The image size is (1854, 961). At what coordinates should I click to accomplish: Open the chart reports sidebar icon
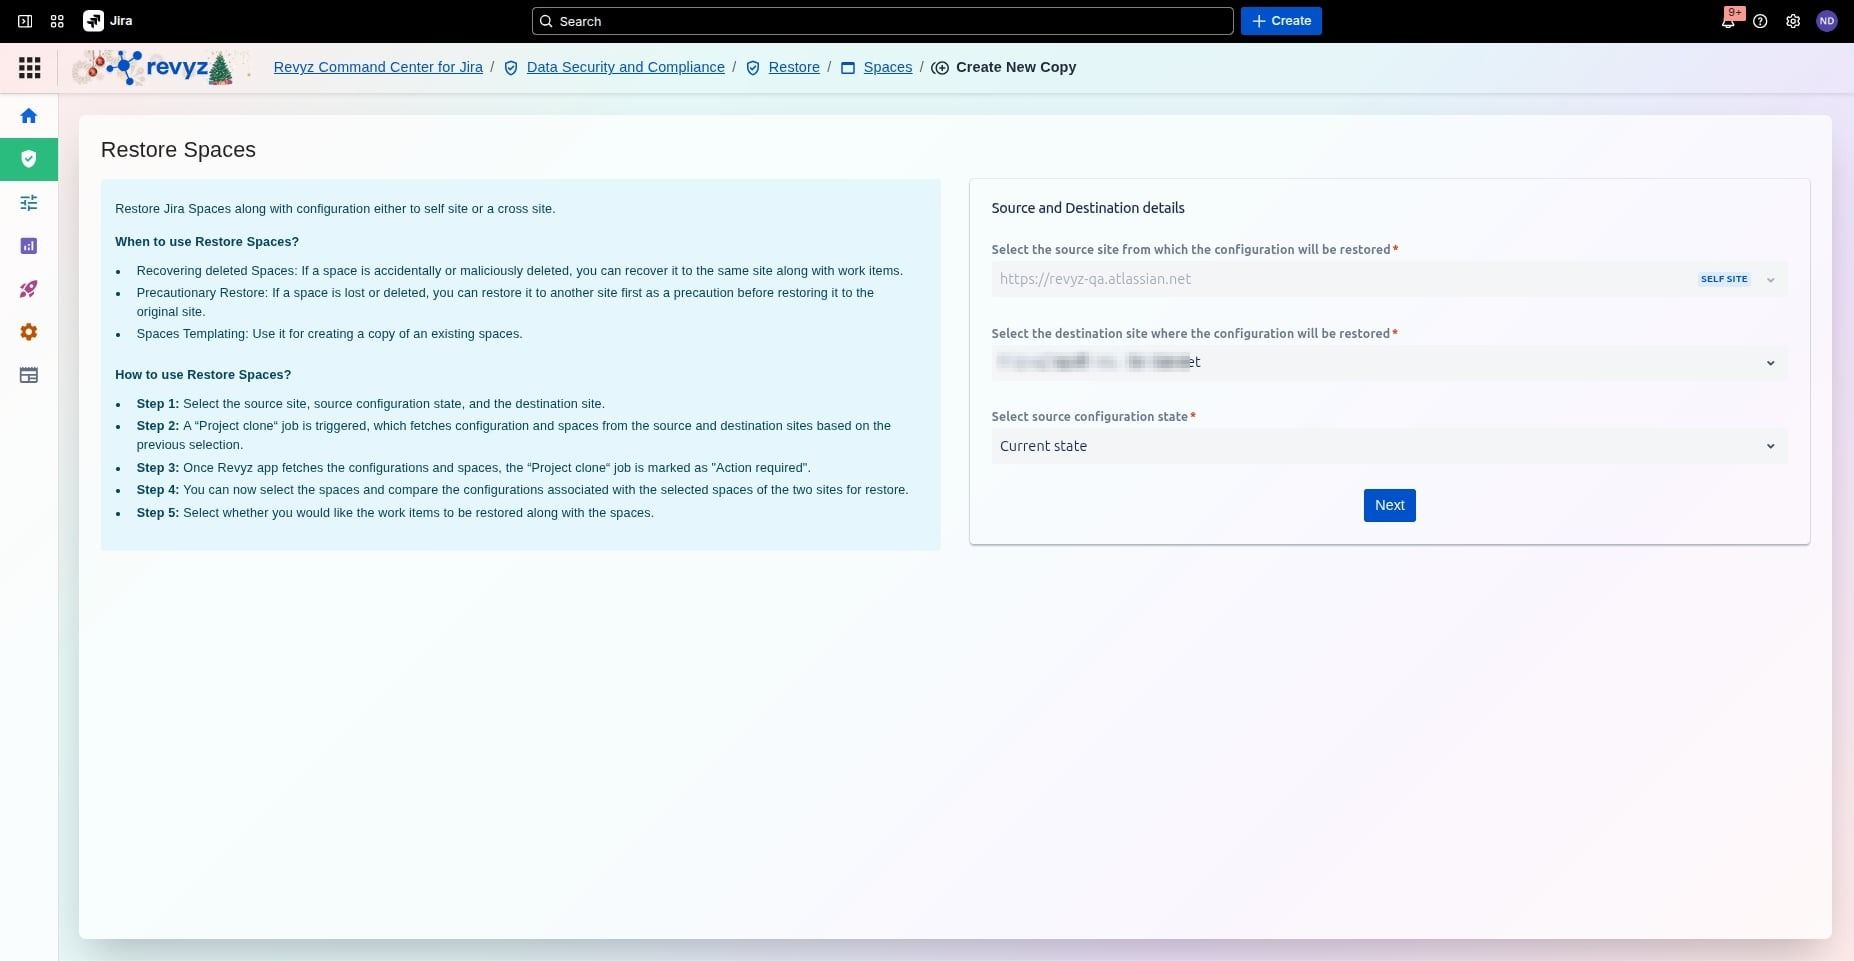pyautogui.click(x=29, y=246)
